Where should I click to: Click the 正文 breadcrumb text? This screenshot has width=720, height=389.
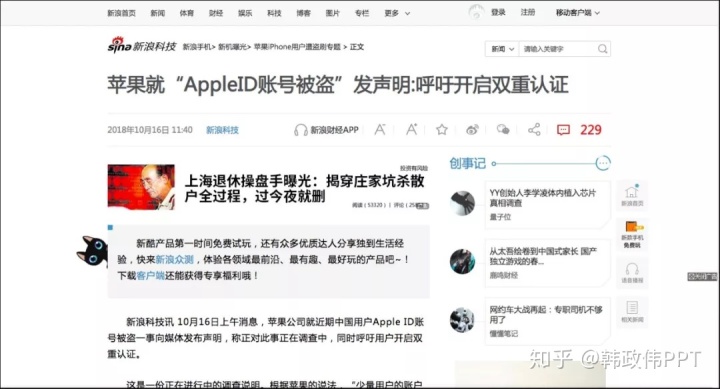[357, 47]
